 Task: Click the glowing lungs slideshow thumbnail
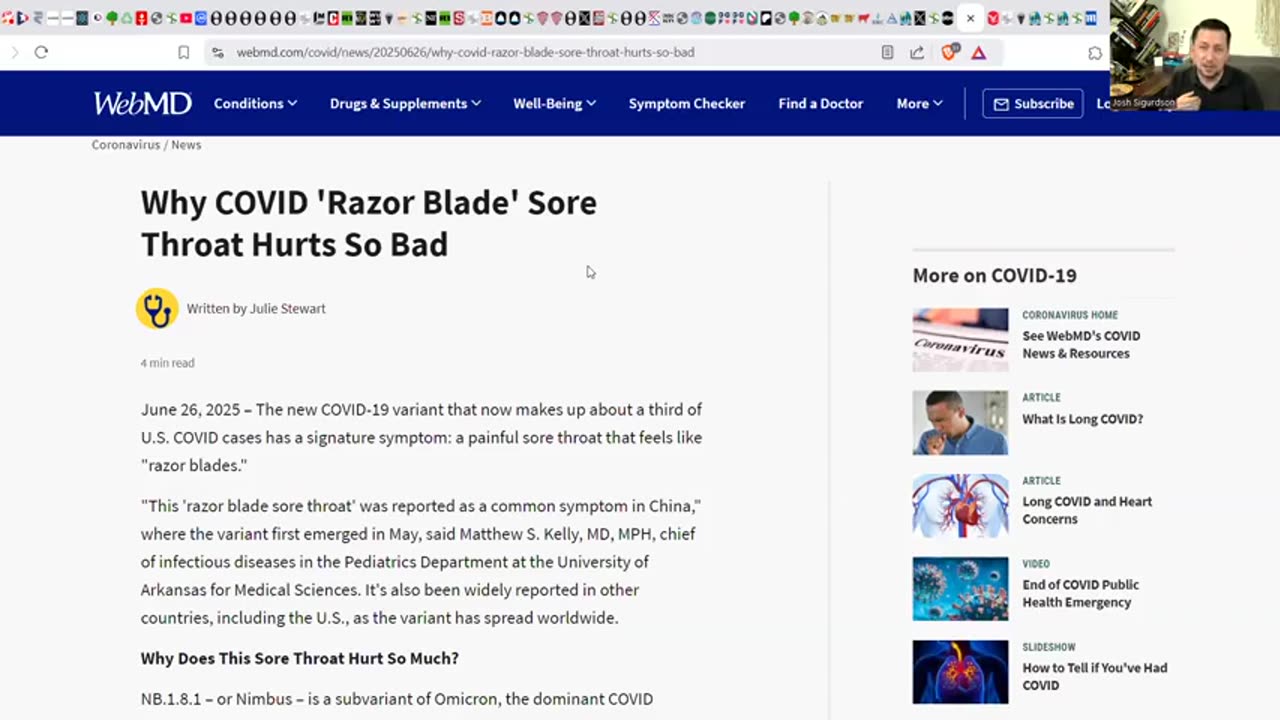click(960, 672)
